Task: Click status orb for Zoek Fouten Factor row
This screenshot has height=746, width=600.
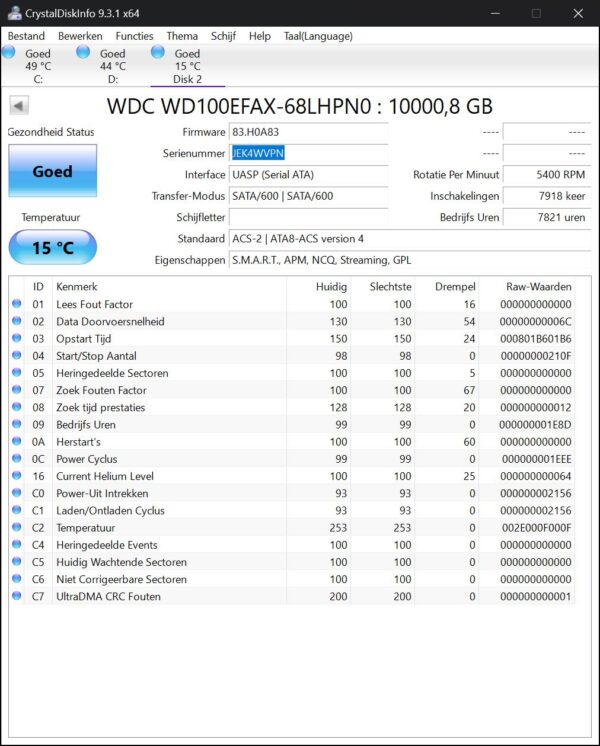Action: click(x=17, y=389)
